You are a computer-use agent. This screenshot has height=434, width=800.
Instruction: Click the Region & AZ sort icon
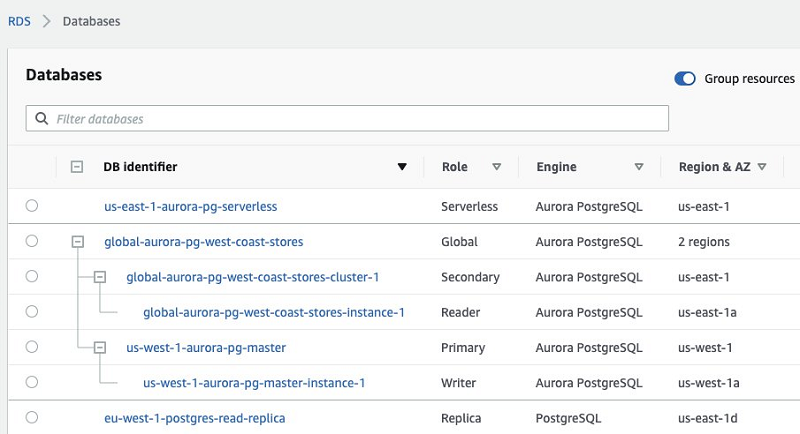(762, 167)
